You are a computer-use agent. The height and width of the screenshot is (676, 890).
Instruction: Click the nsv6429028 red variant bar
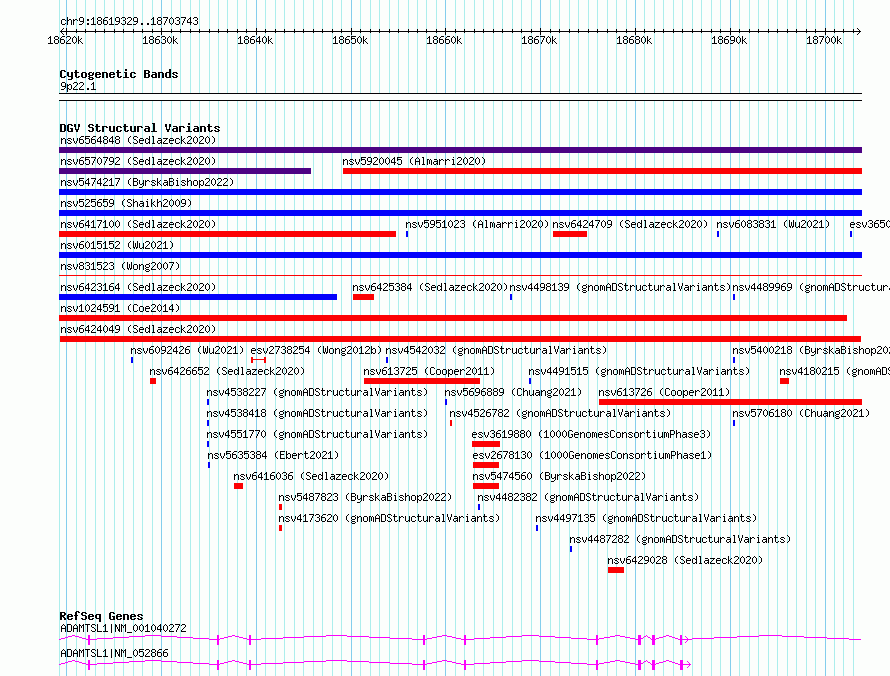pos(616,570)
